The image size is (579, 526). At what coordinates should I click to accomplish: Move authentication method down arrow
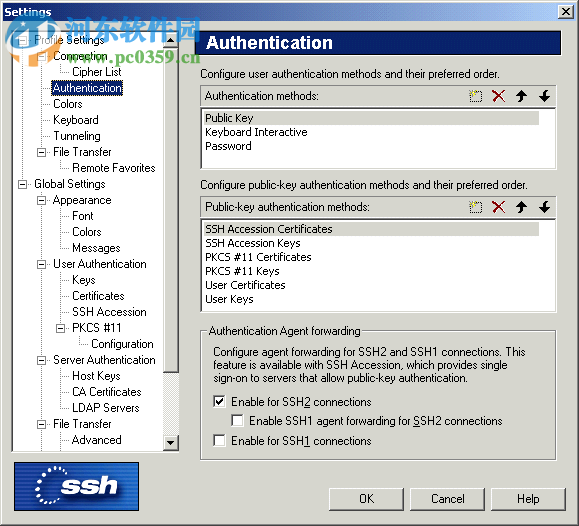[x=544, y=96]
